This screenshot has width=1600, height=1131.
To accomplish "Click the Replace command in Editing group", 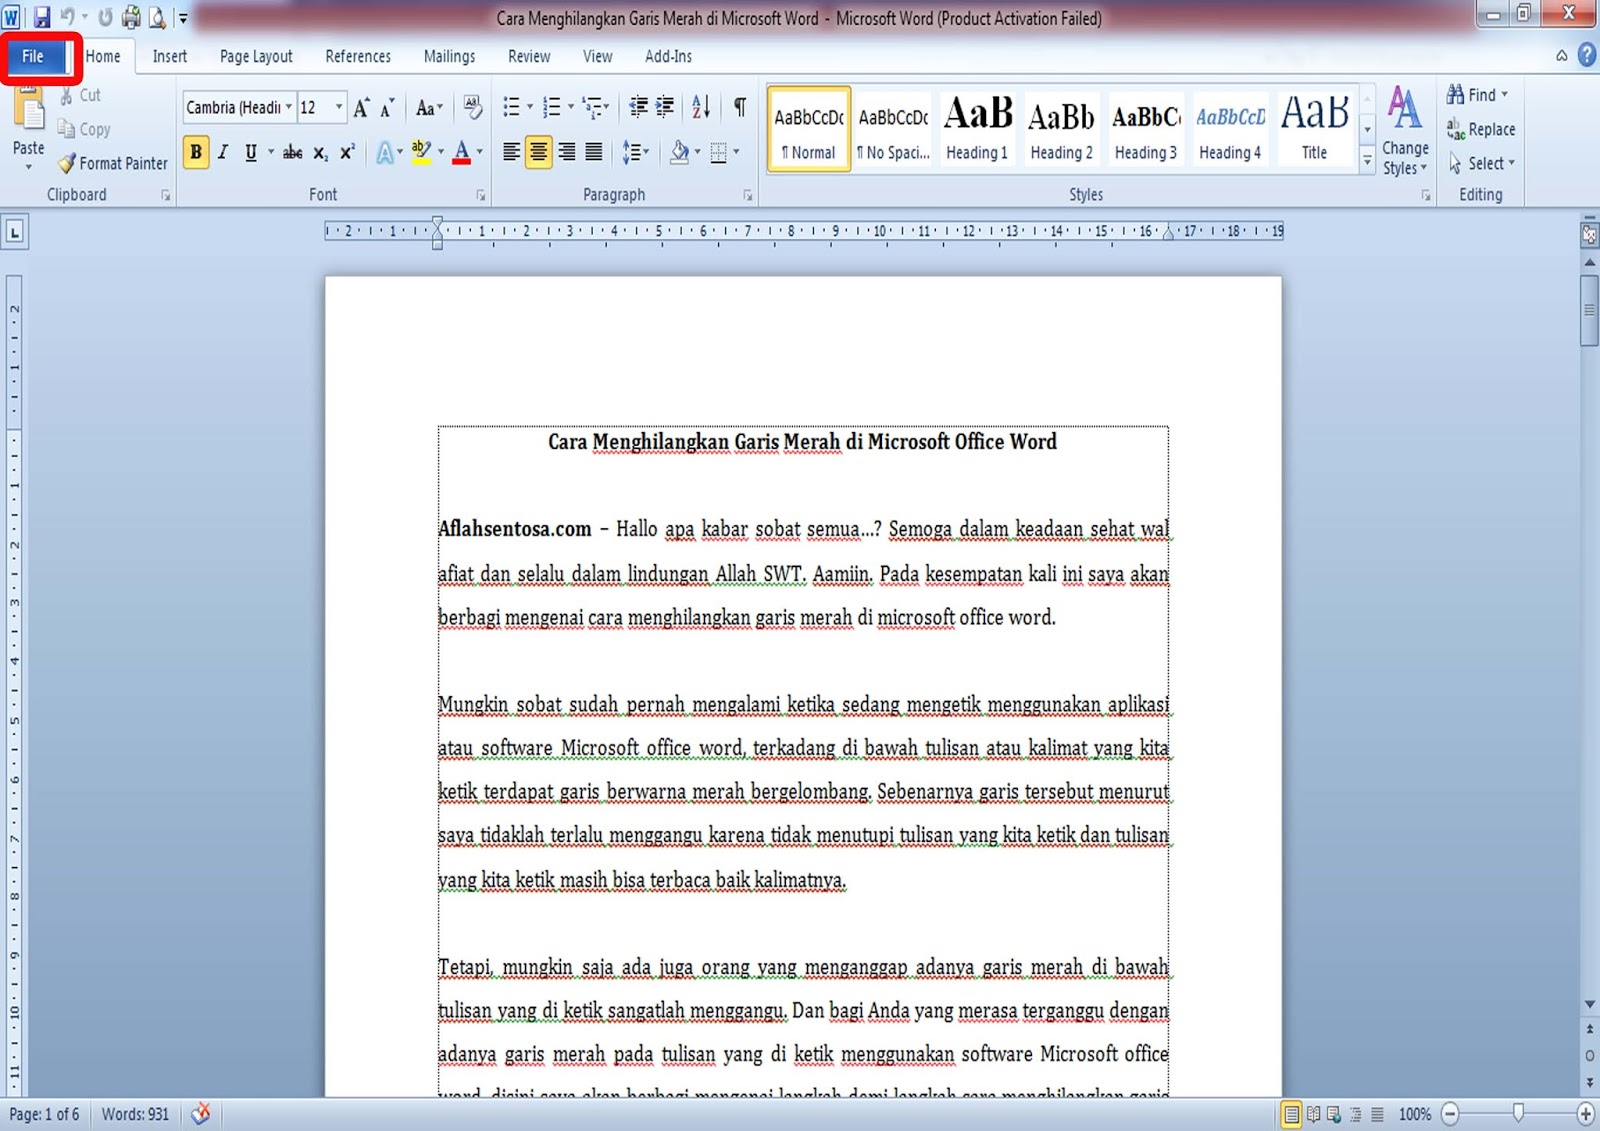I will tap(1481, 129).
